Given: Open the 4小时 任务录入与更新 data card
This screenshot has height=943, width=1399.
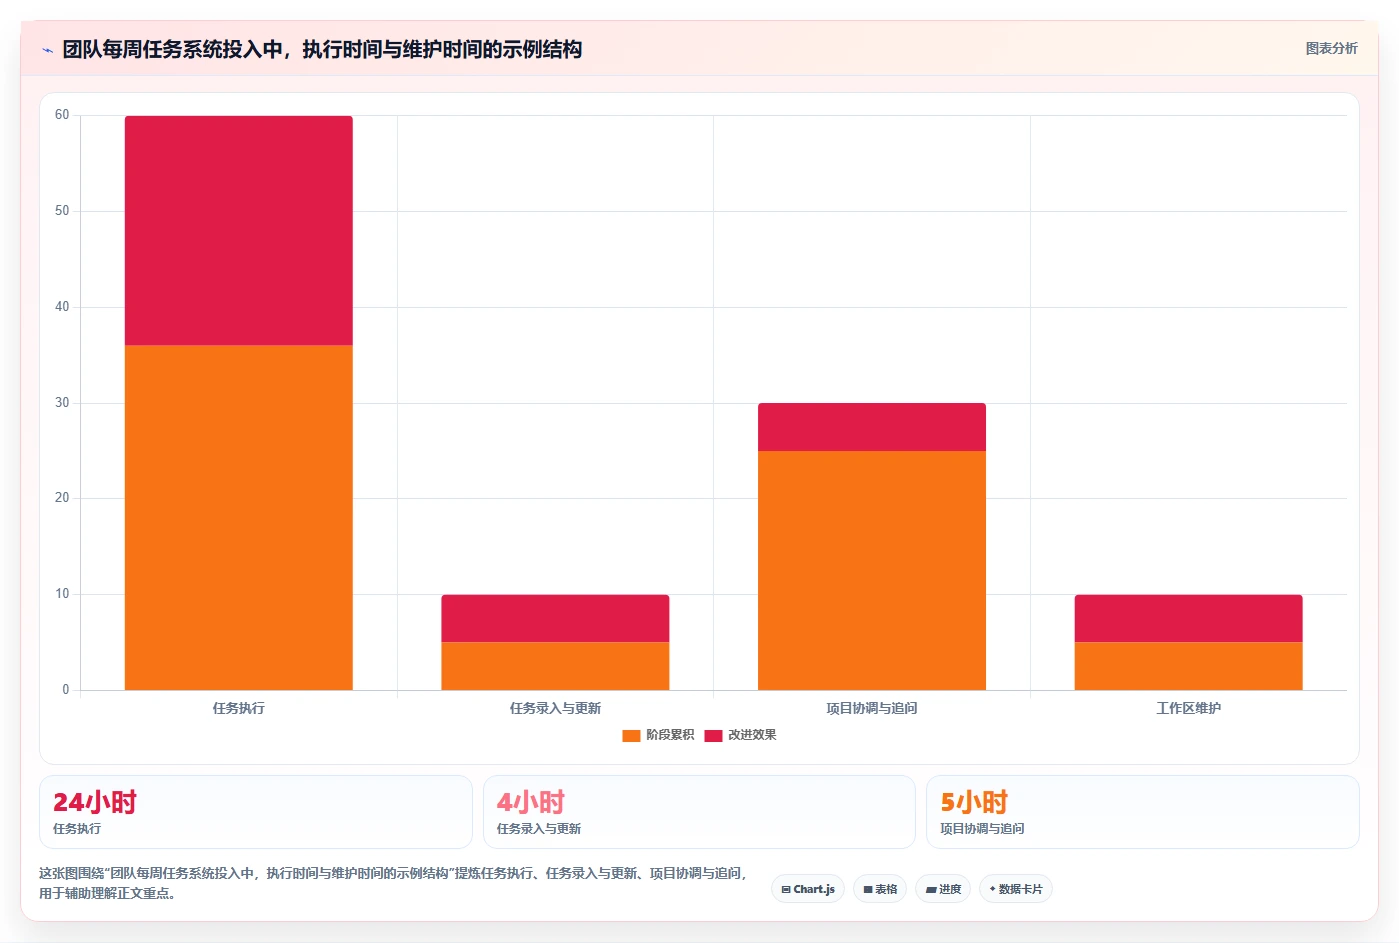Looking at the screenshot, I should [x=699, y=812].
